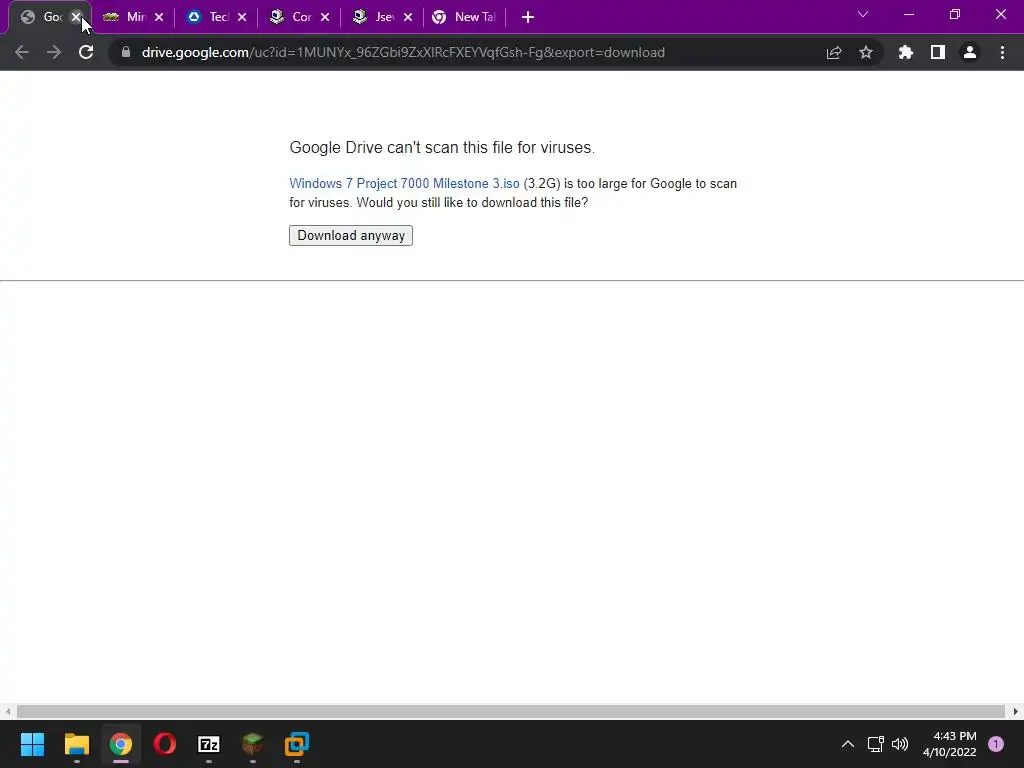The height and width of the screenshot is (768, 1024).
Task: View site information via lock icon
Action: coord(126,52)
